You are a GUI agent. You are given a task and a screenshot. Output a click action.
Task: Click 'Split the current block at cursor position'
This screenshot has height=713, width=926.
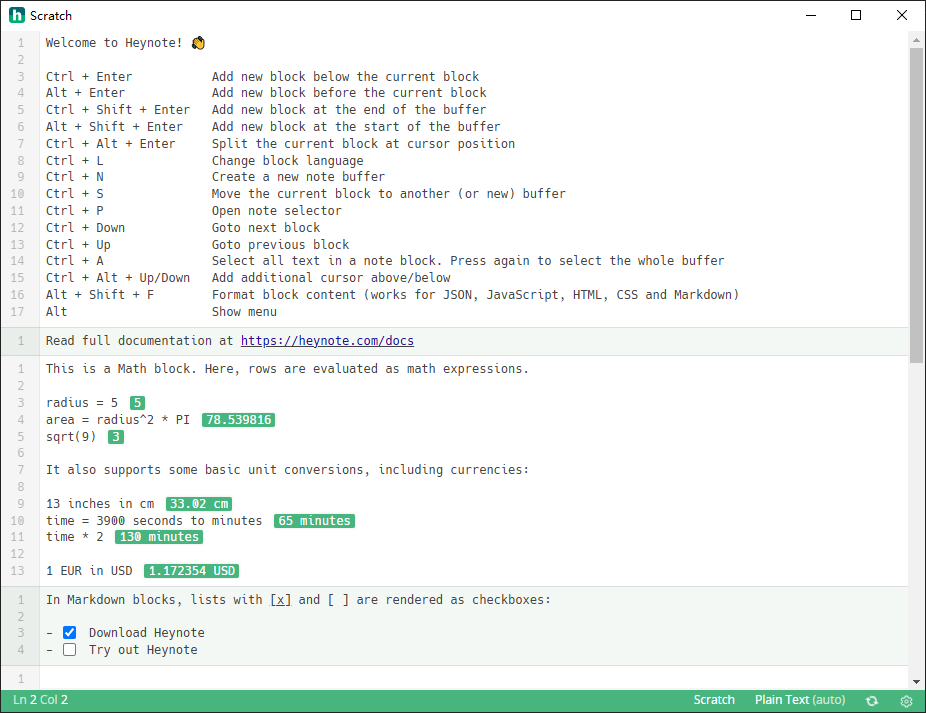pos(363,144)
